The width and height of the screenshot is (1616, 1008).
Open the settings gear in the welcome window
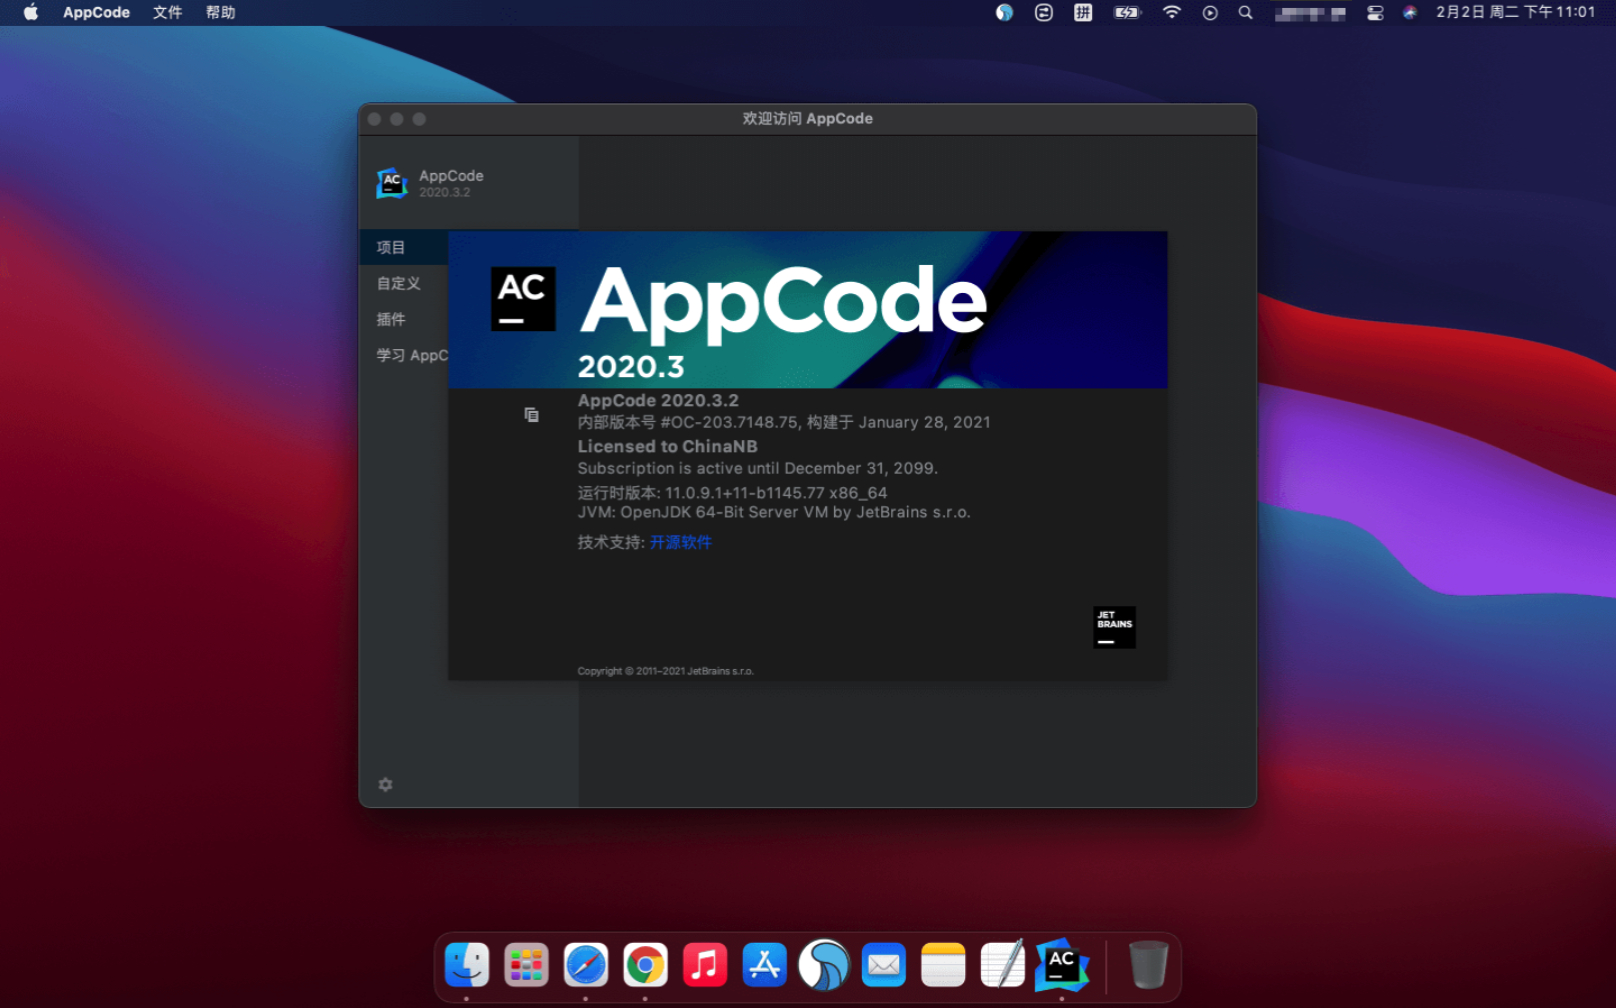click(x=385, y=785)
